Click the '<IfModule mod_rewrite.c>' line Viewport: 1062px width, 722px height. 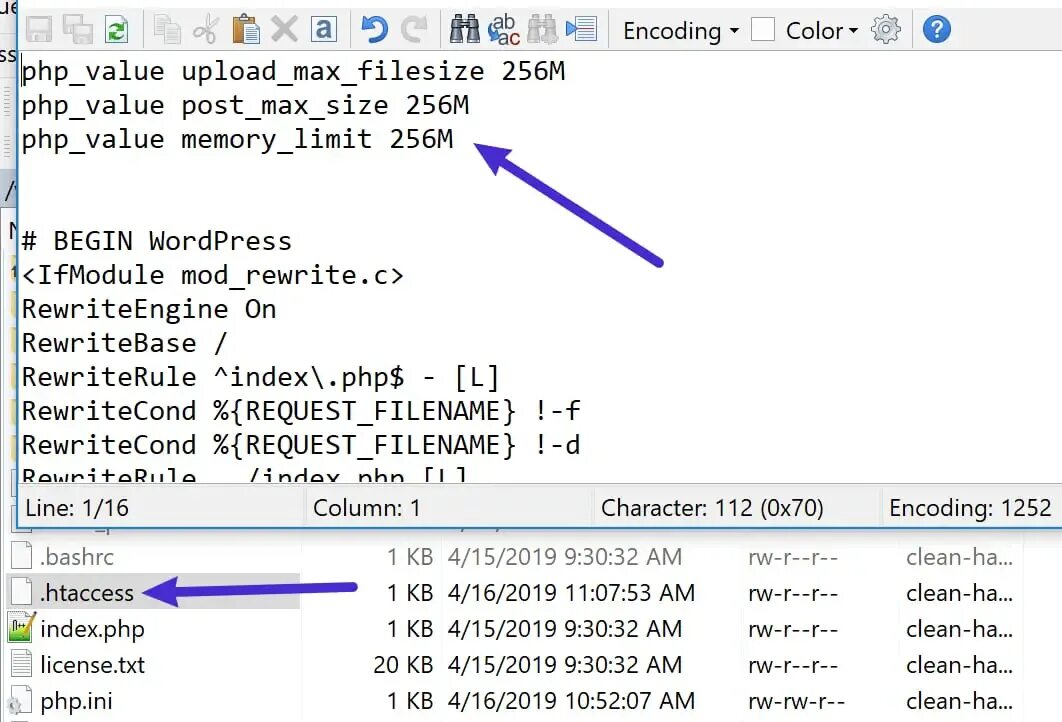pos(213,275)
